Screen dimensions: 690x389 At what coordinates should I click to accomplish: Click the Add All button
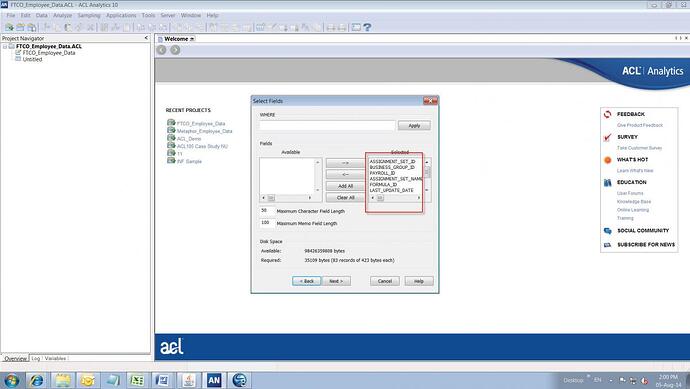coord(345,186)
